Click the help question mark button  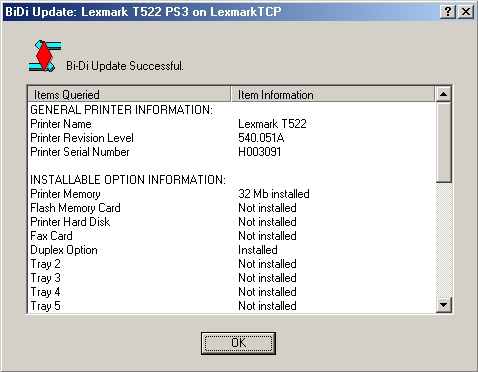(x=448, y=12)
